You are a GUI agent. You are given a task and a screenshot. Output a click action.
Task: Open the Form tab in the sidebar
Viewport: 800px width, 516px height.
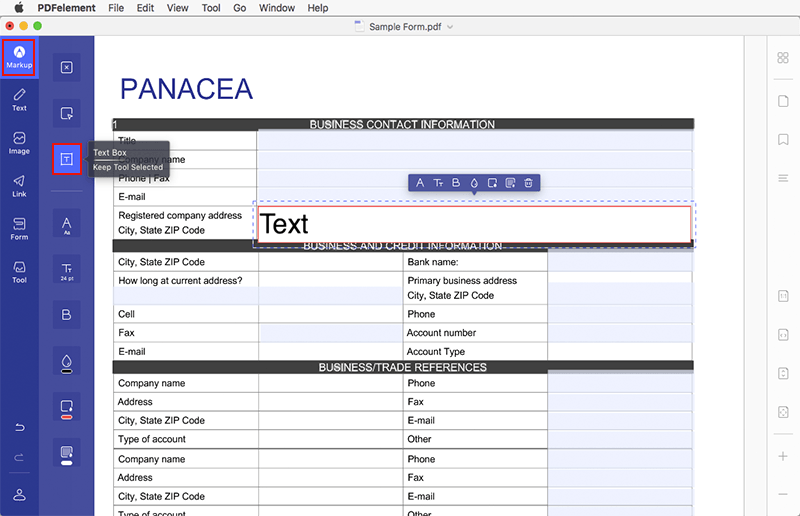(19, 229)
